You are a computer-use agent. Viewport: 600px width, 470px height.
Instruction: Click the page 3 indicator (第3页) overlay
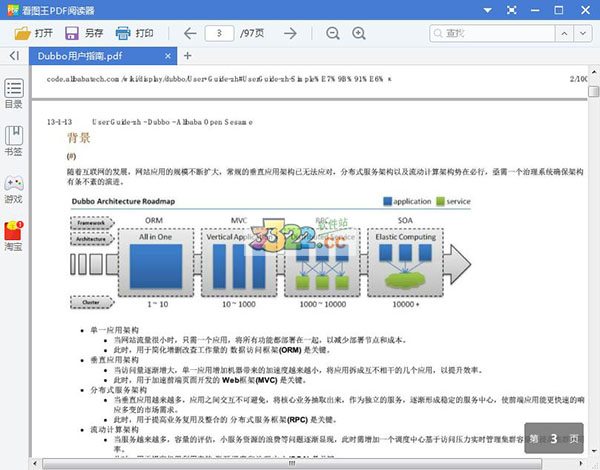[554, 438]
